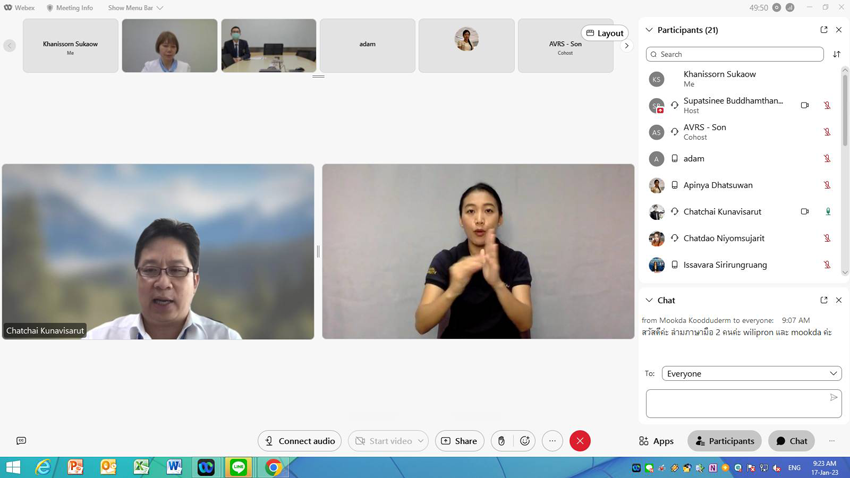Click video icon for Chatchai Kunavisarut

(804, 211)
